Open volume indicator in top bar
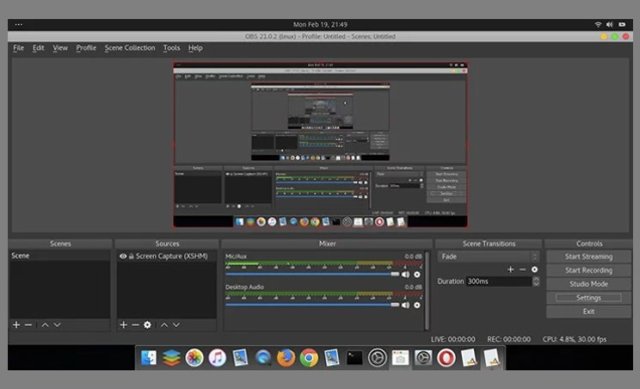 click(x=609, y=24)
